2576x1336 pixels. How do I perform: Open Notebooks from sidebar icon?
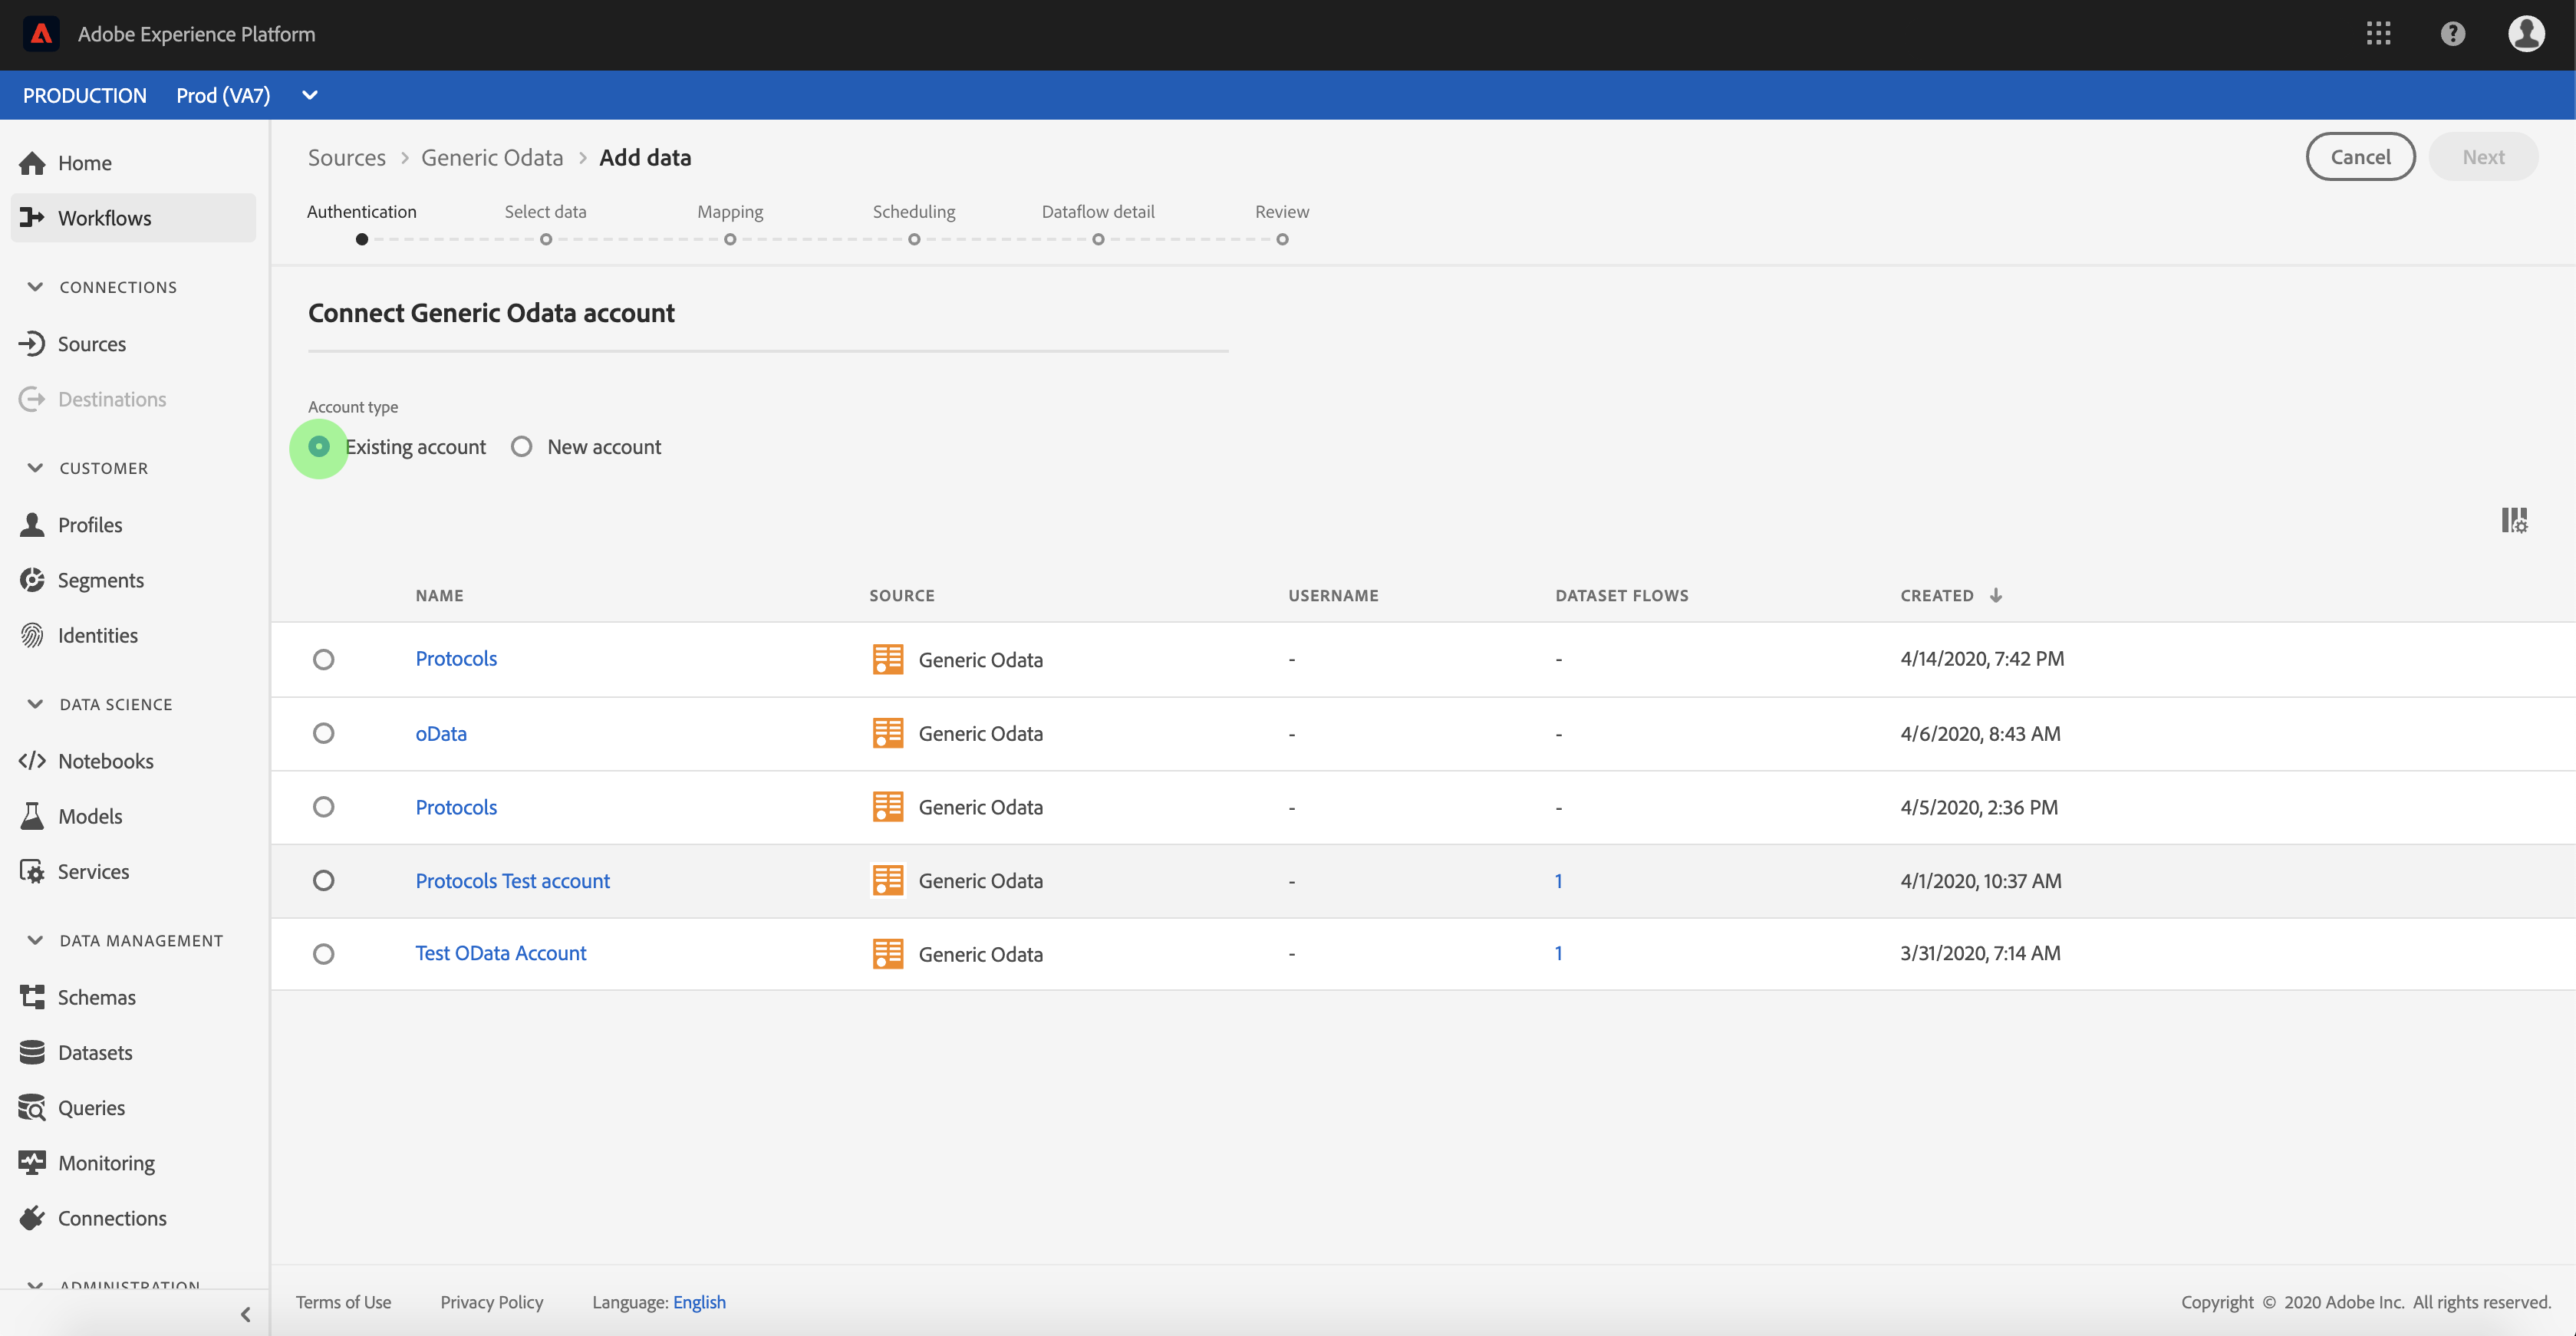click(x=32, y=761)
